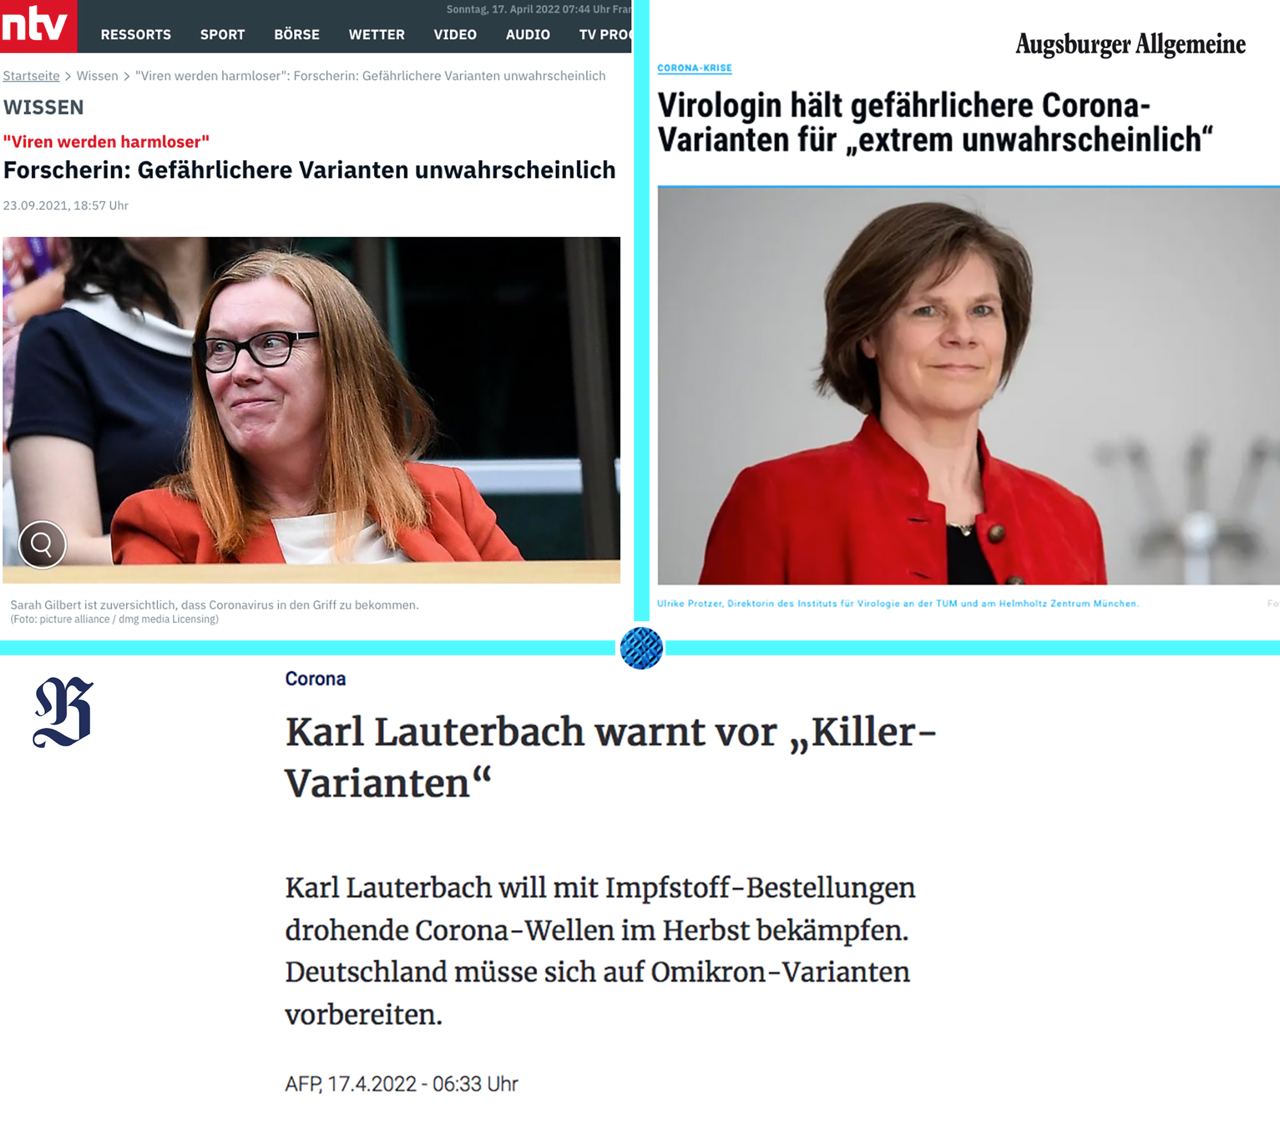The image size is (1280, 1122).
Task: Switch to the VIDEO section
Action: tap(455, 34)
